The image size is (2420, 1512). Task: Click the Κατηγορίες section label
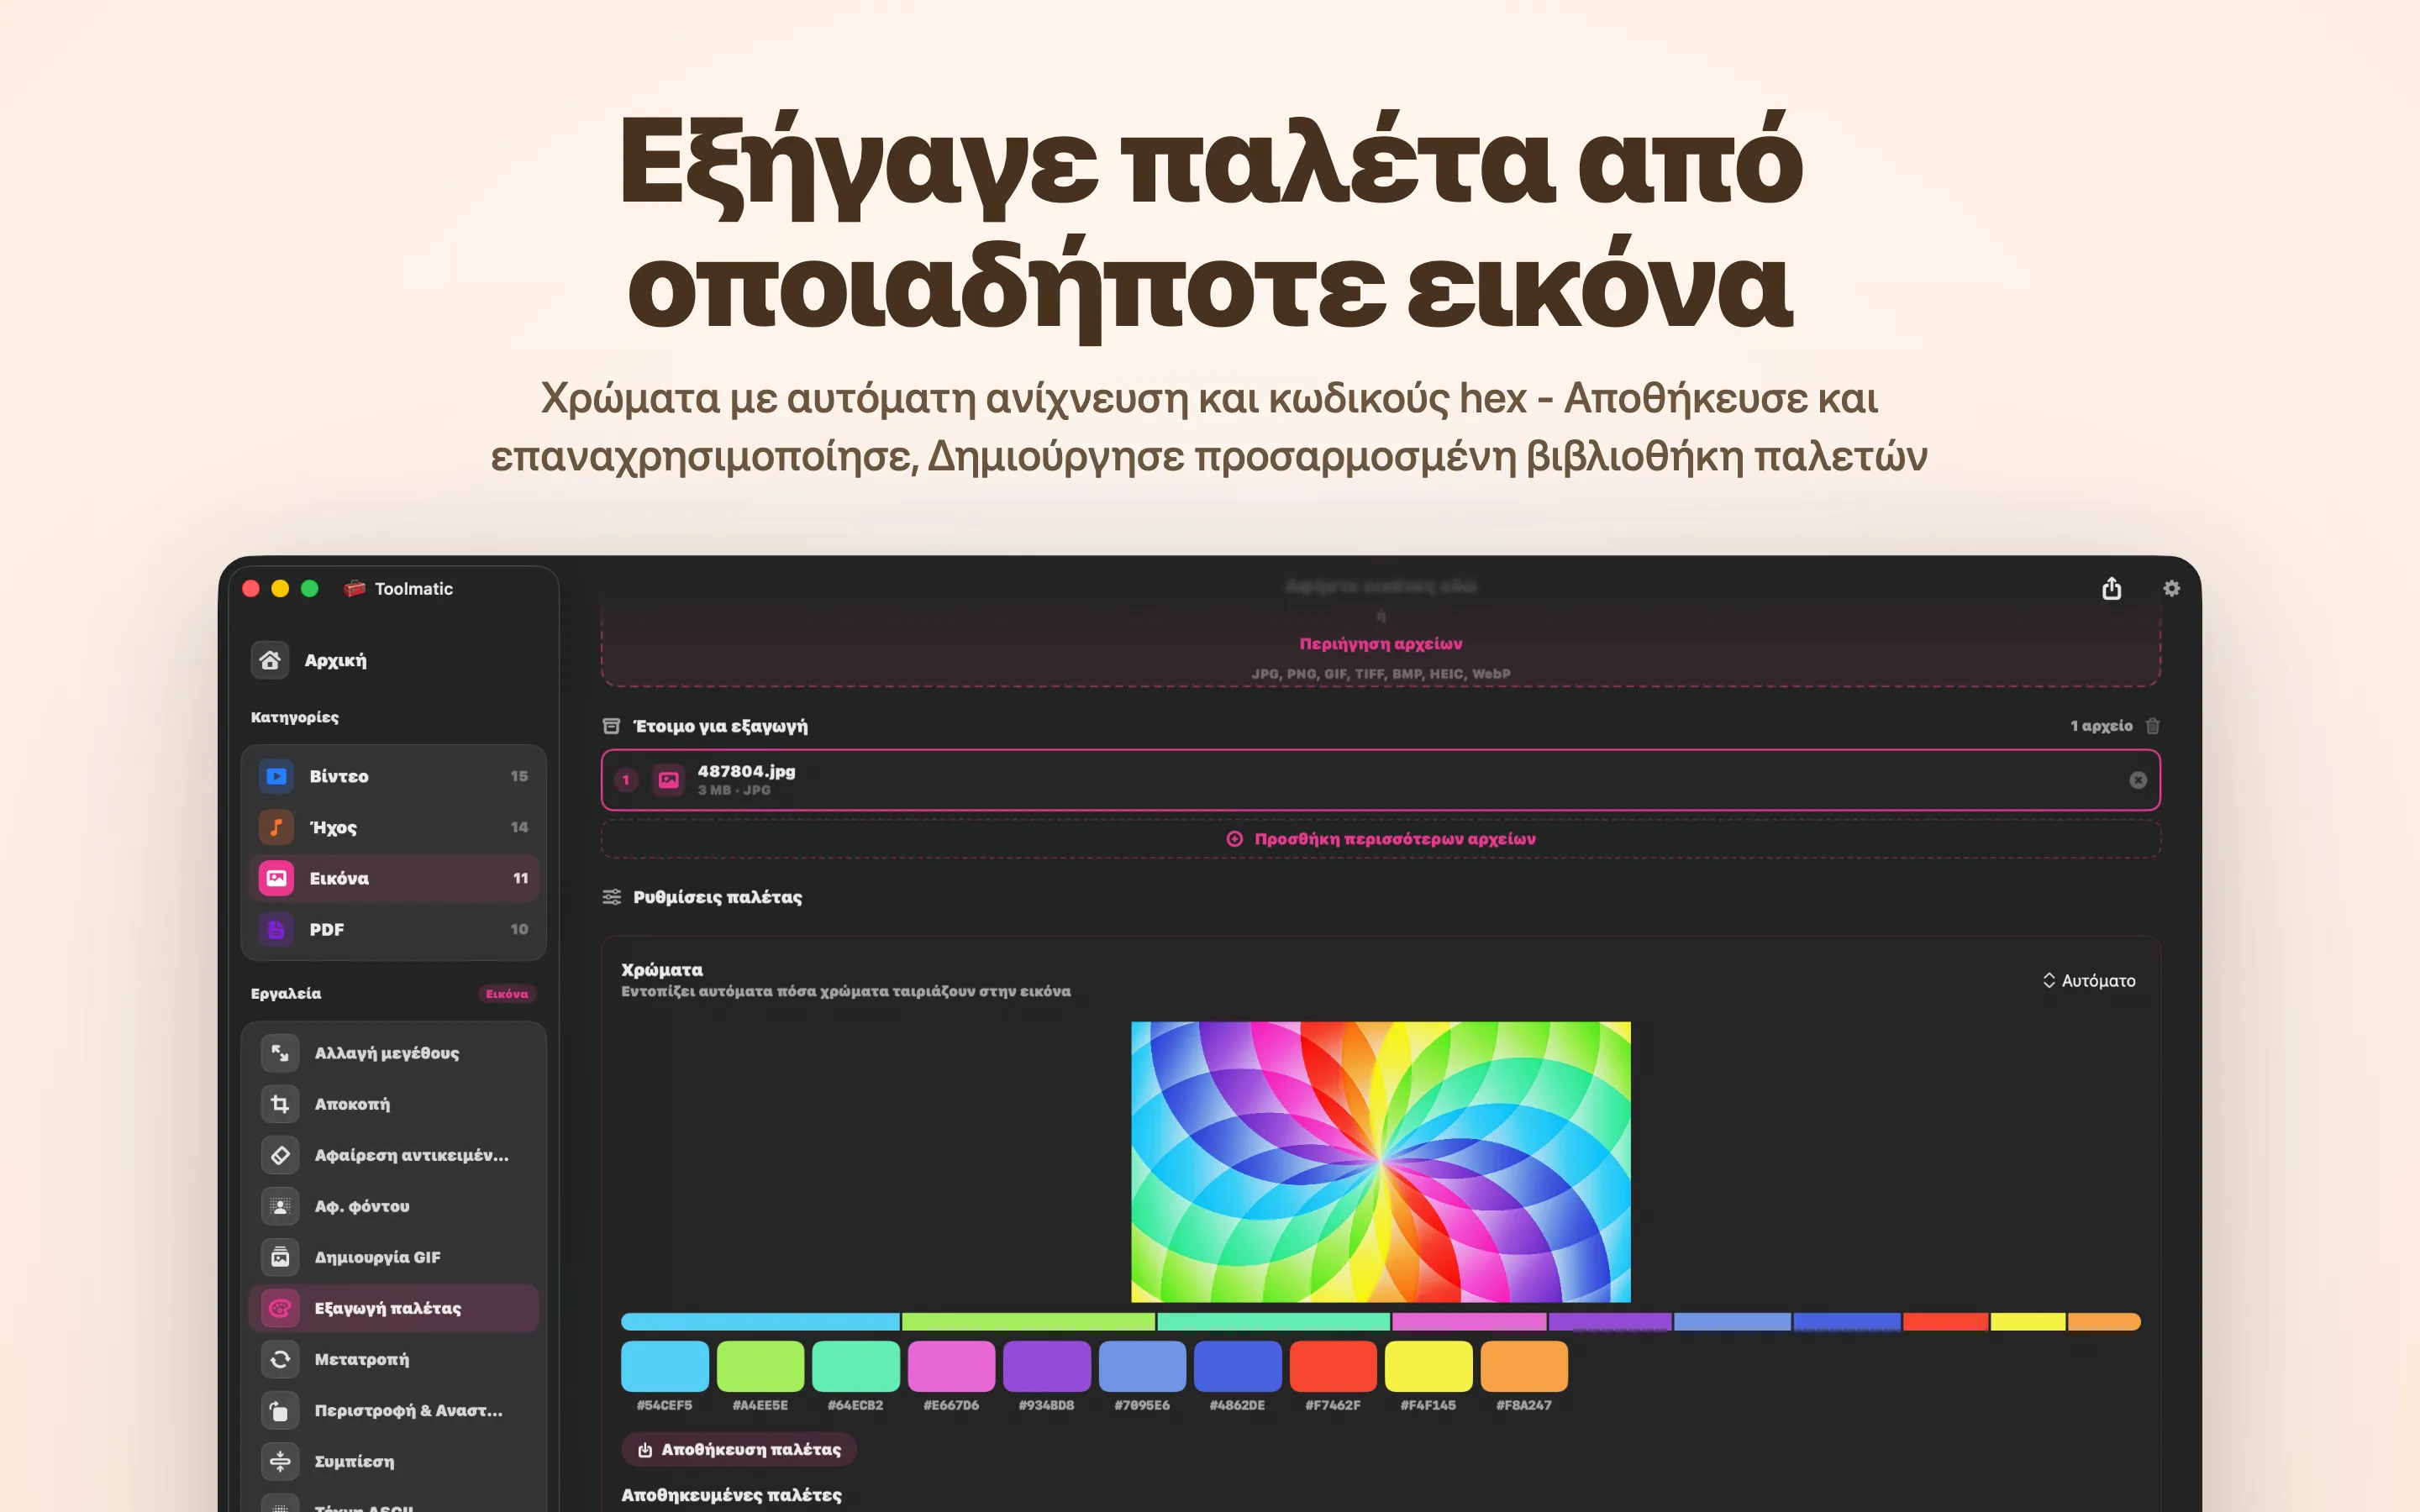tap(294, 717)
